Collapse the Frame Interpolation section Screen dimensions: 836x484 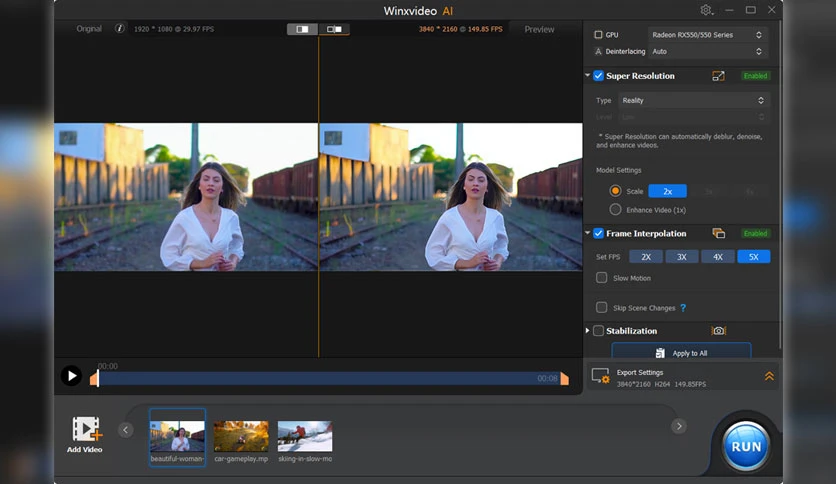[x=588, y=233]
